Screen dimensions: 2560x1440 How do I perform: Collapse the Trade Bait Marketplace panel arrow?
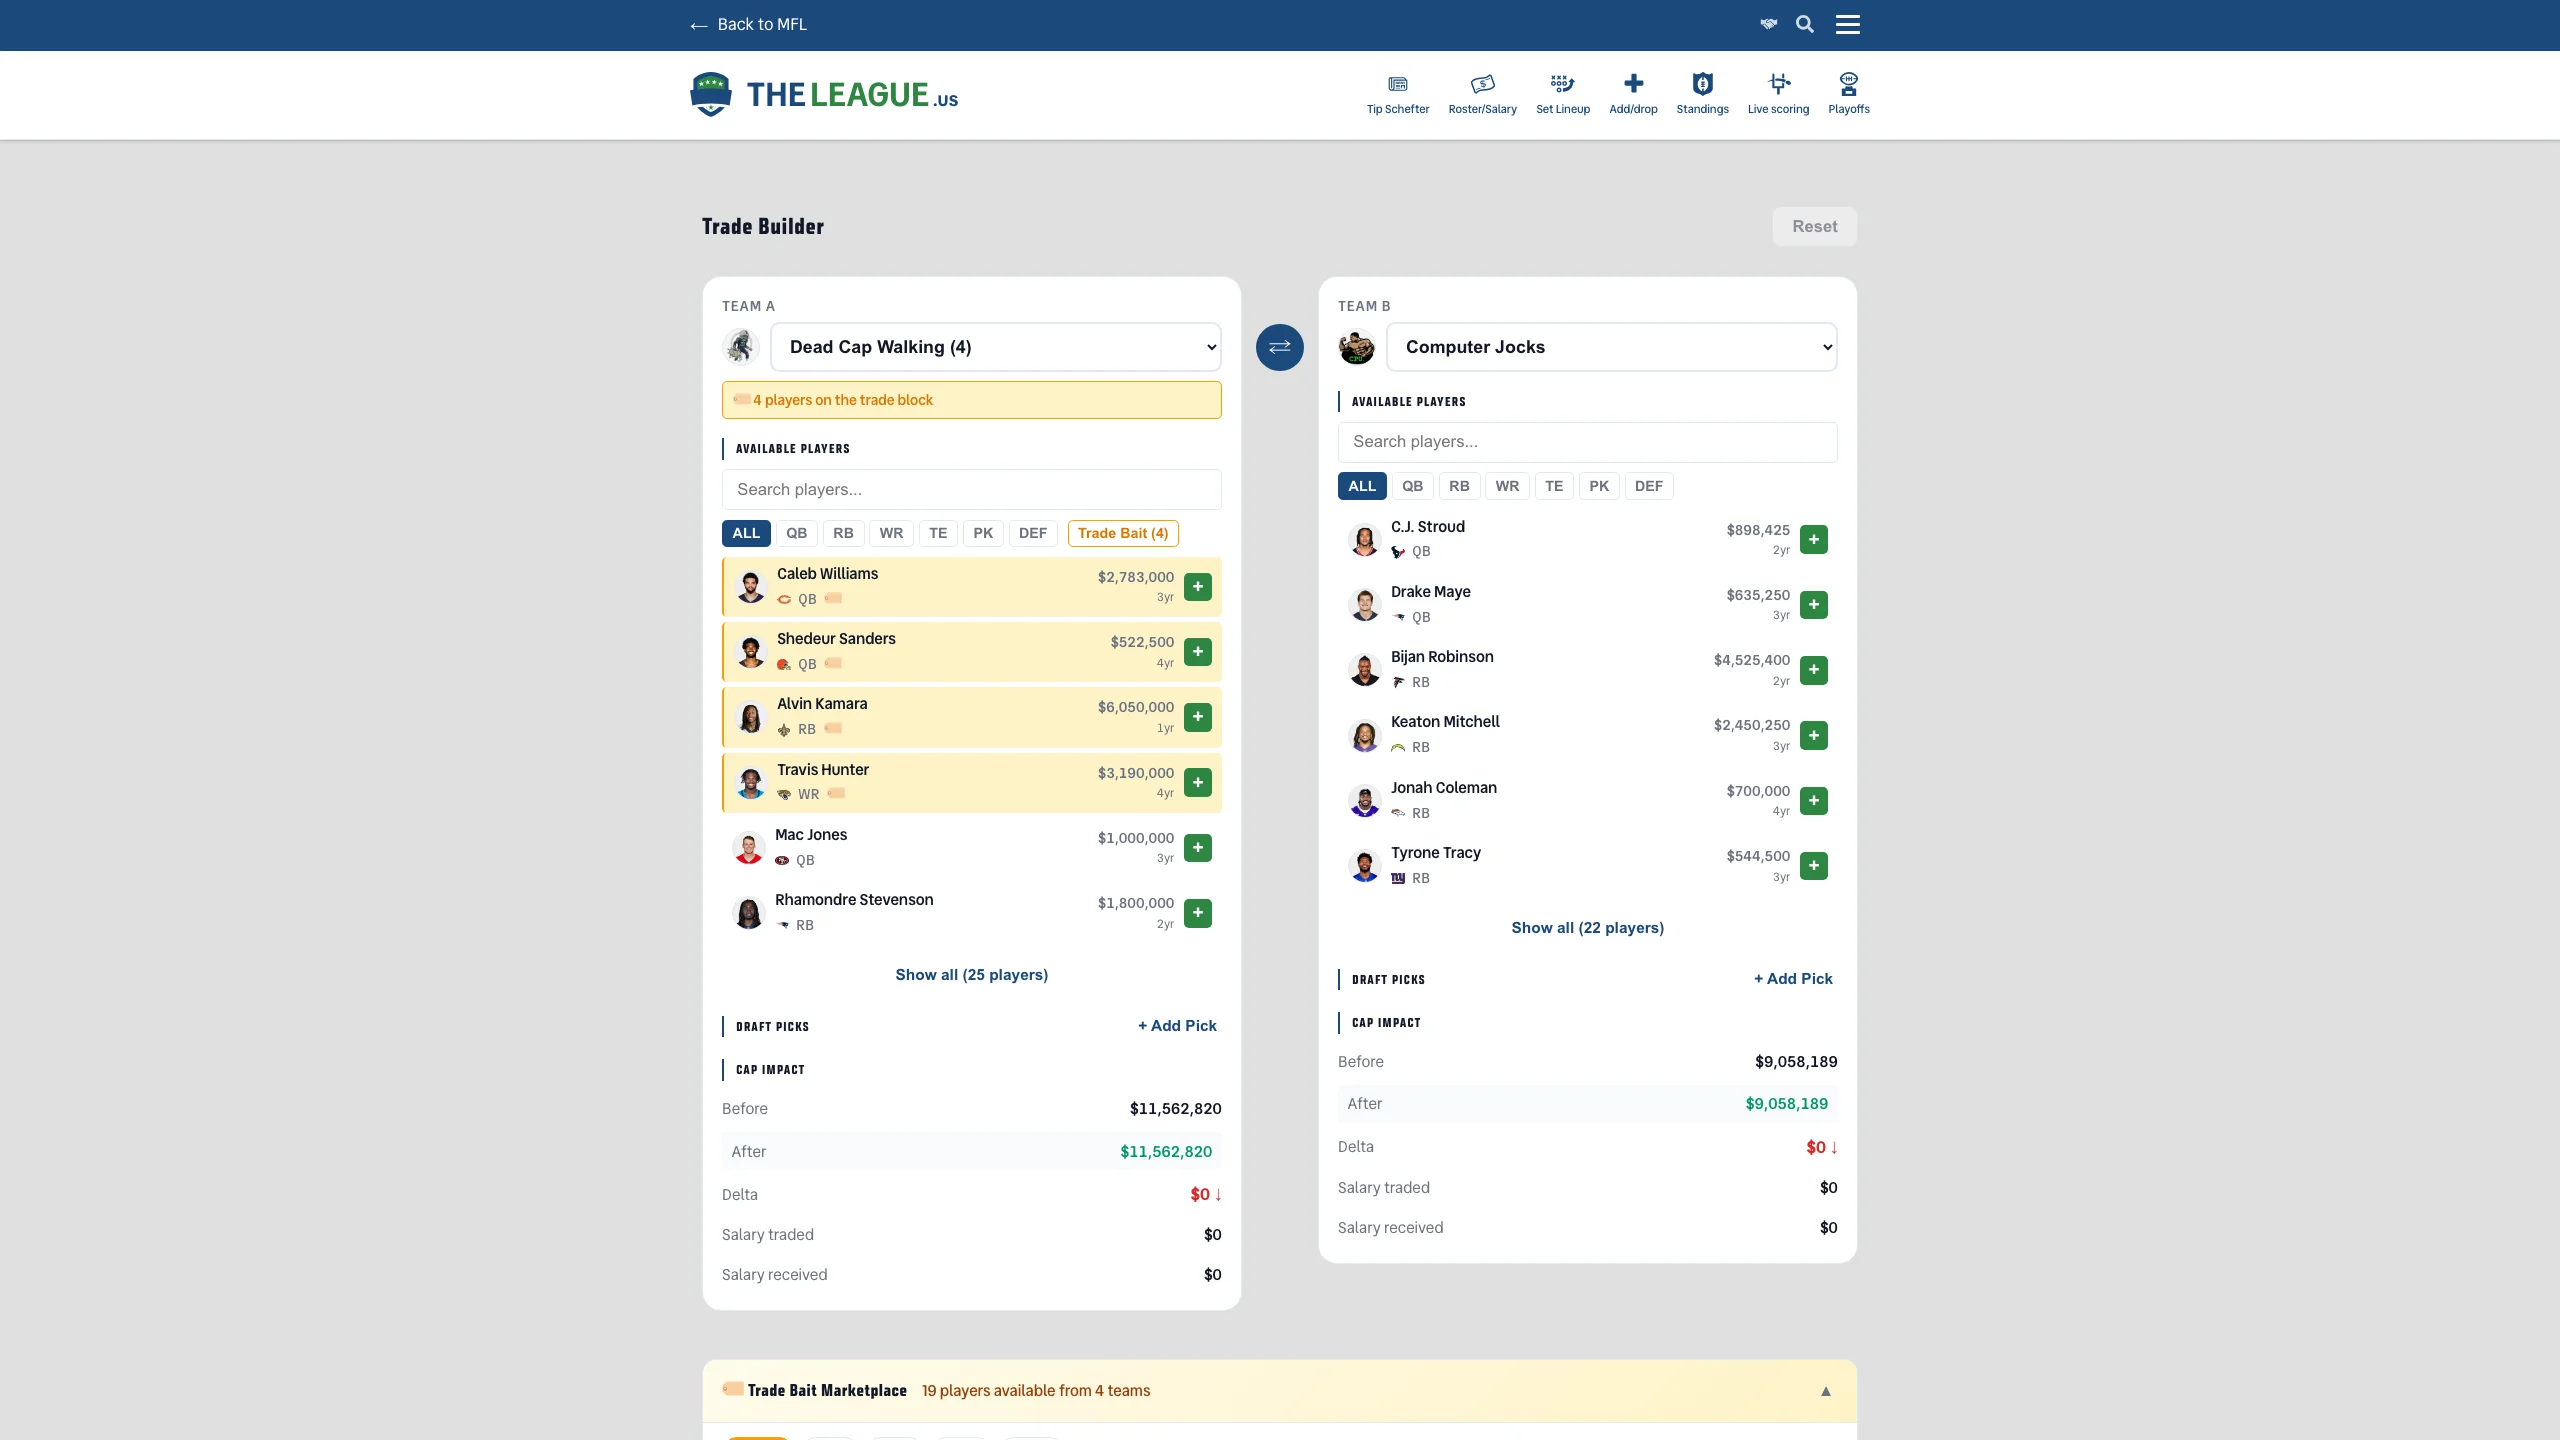click(x=1825, y=1391)
